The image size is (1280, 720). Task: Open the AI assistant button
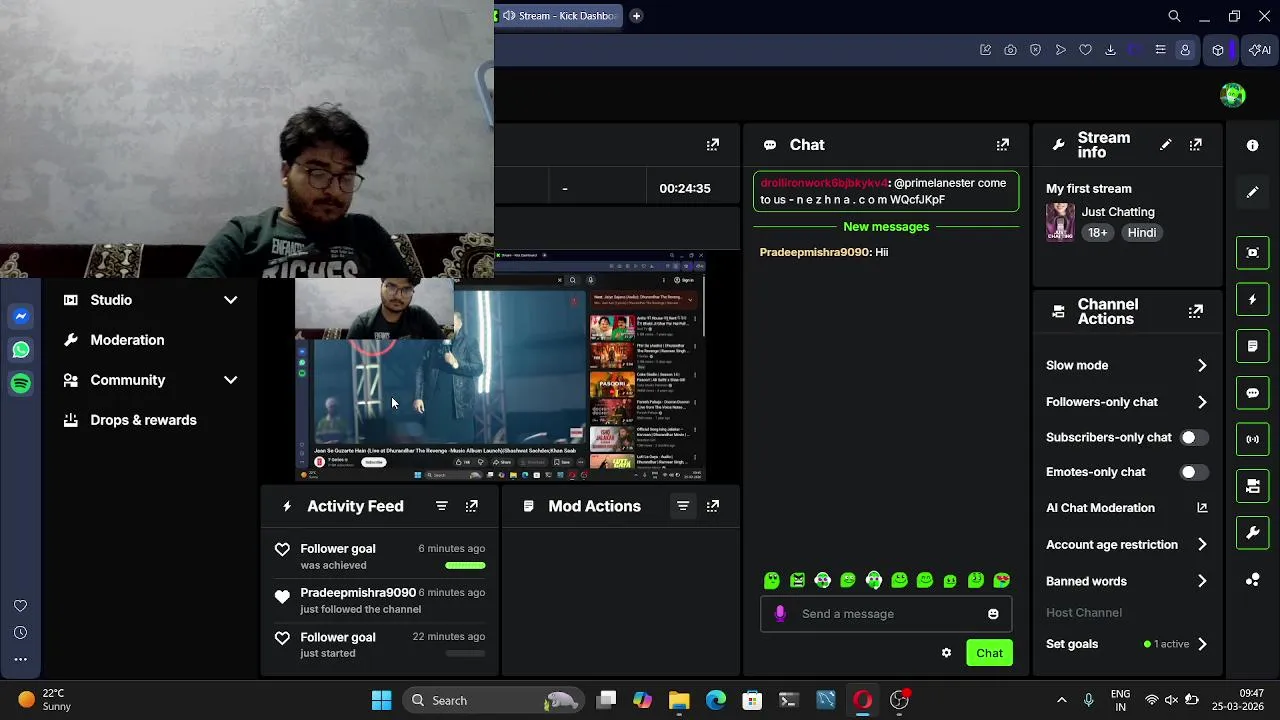1260,50
